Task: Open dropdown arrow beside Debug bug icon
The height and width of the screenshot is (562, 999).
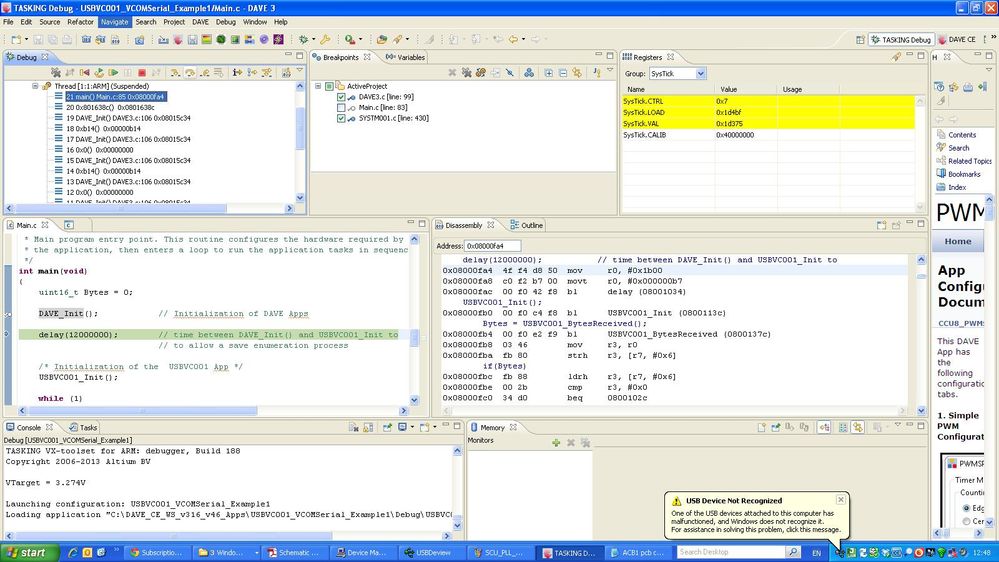Action: [313, 40]
